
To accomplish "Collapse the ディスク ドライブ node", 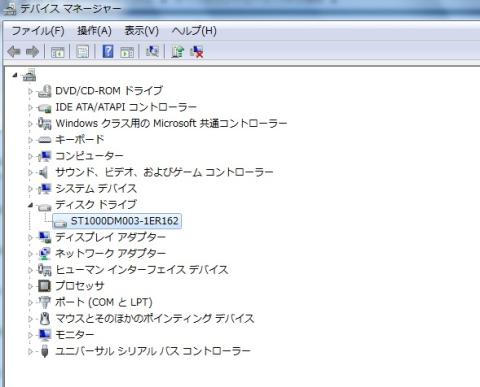I will coord(30,205).
